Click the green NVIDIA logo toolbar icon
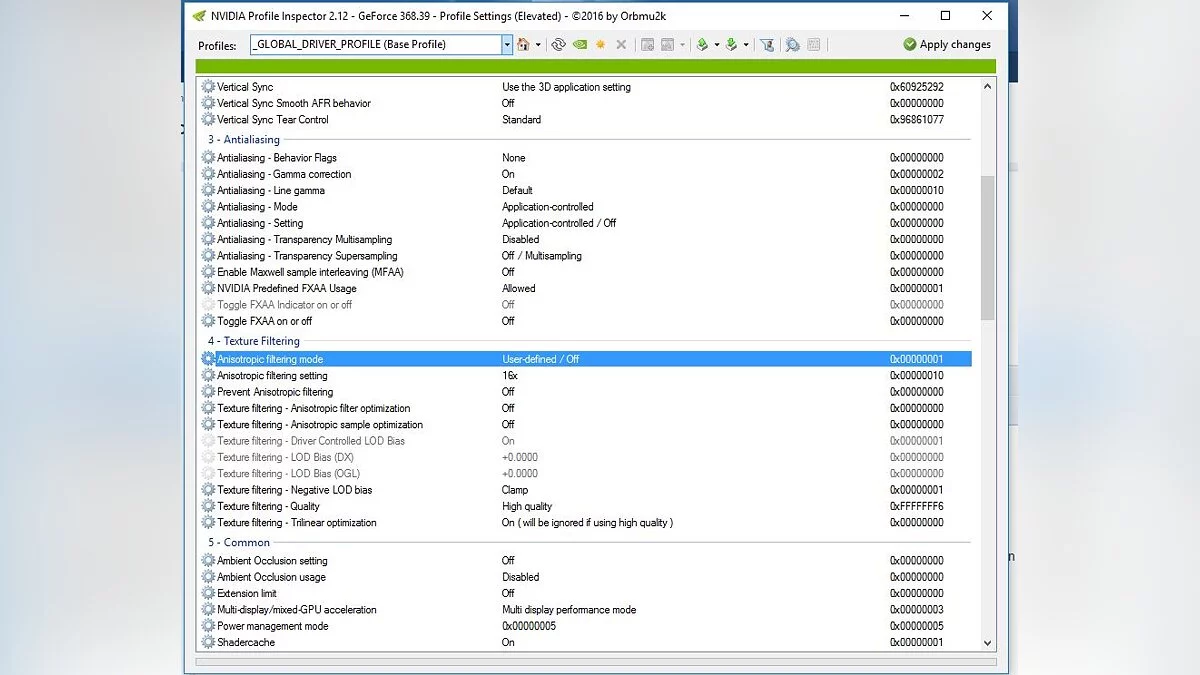The image size is (1200, 675). [580, 44]
